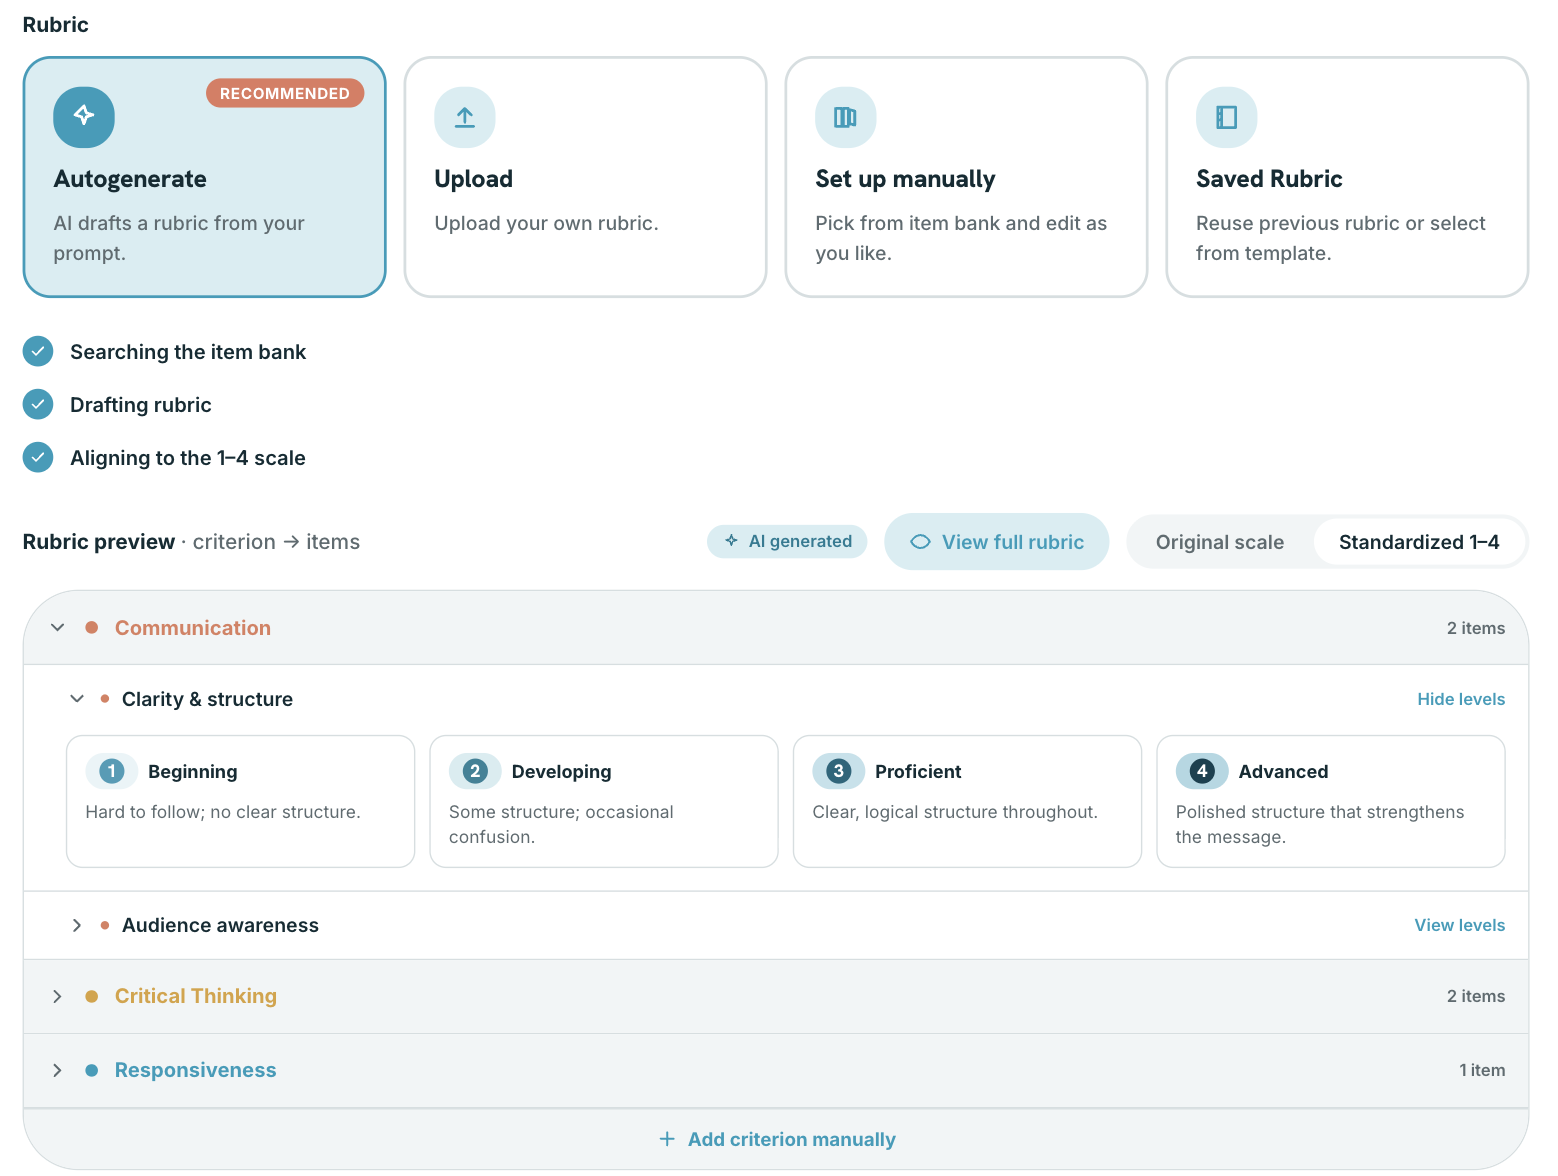Click the '1 item' count for Responsiveness
The image size is (1558, 1176).
pyautogui.click(x=1482, y=1070)
